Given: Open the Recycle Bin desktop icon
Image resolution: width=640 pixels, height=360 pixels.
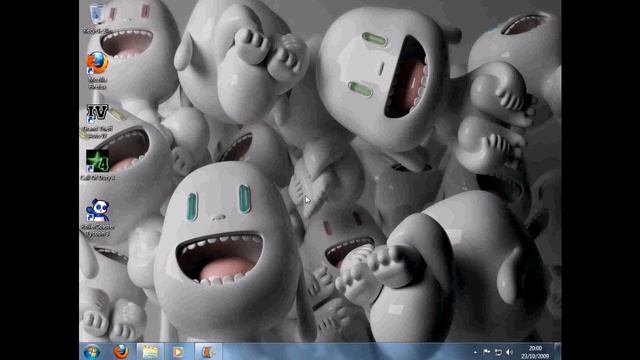Looking at the screenshot, I should coord(97,17).
